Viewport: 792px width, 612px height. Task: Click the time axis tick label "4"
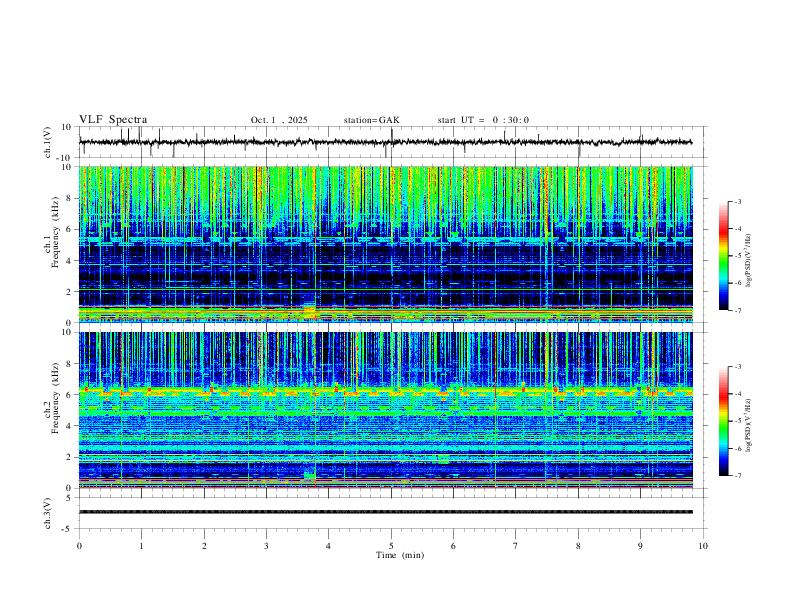[x=329, y=546]
